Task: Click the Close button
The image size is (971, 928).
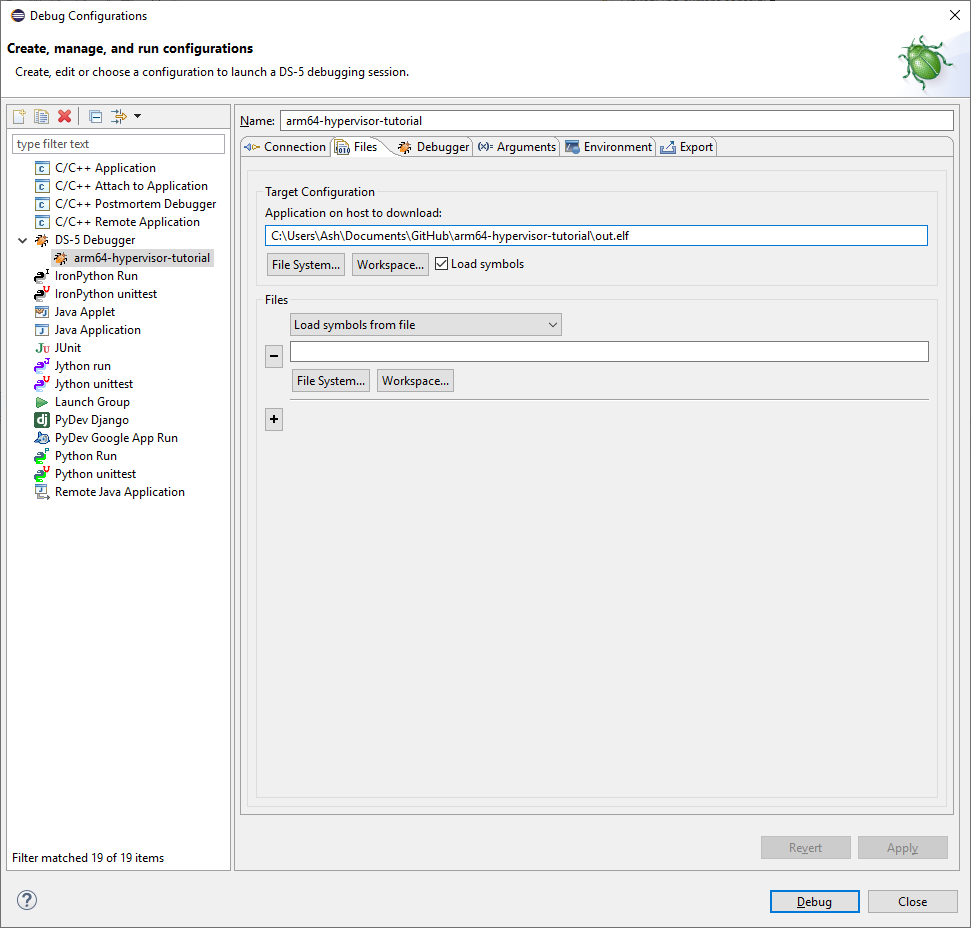Action: pos(912,902)
